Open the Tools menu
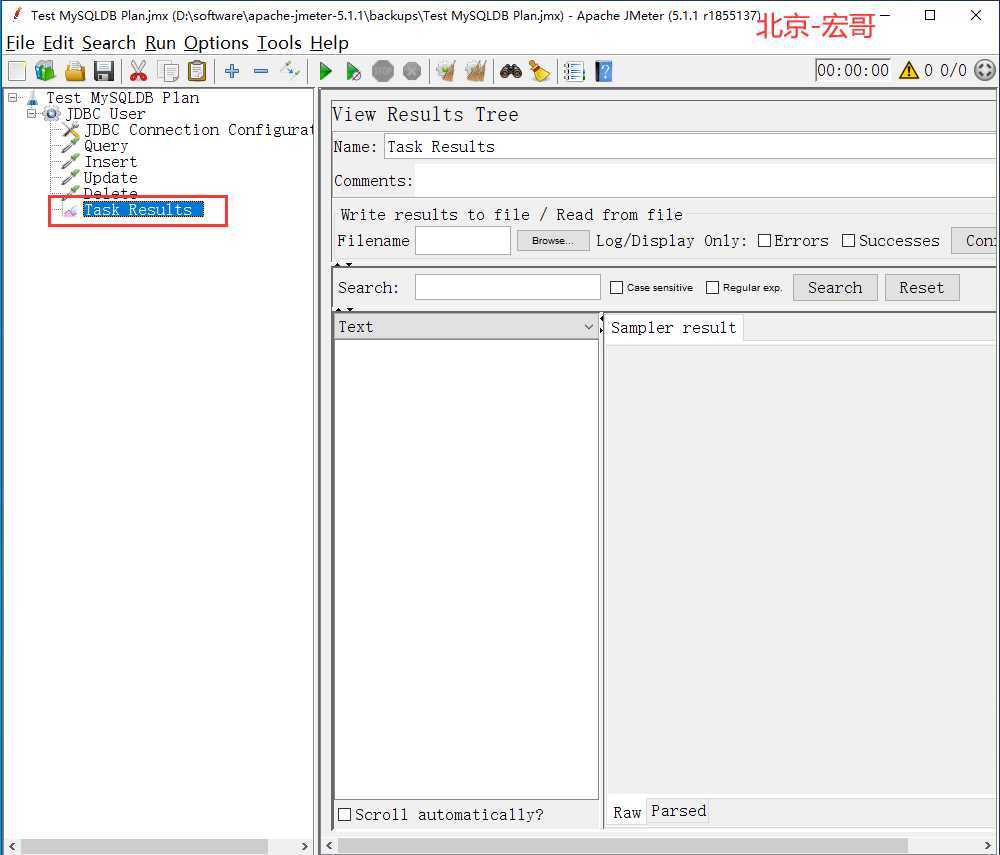This screenshot has width=1000, height=855. point(279,43)
